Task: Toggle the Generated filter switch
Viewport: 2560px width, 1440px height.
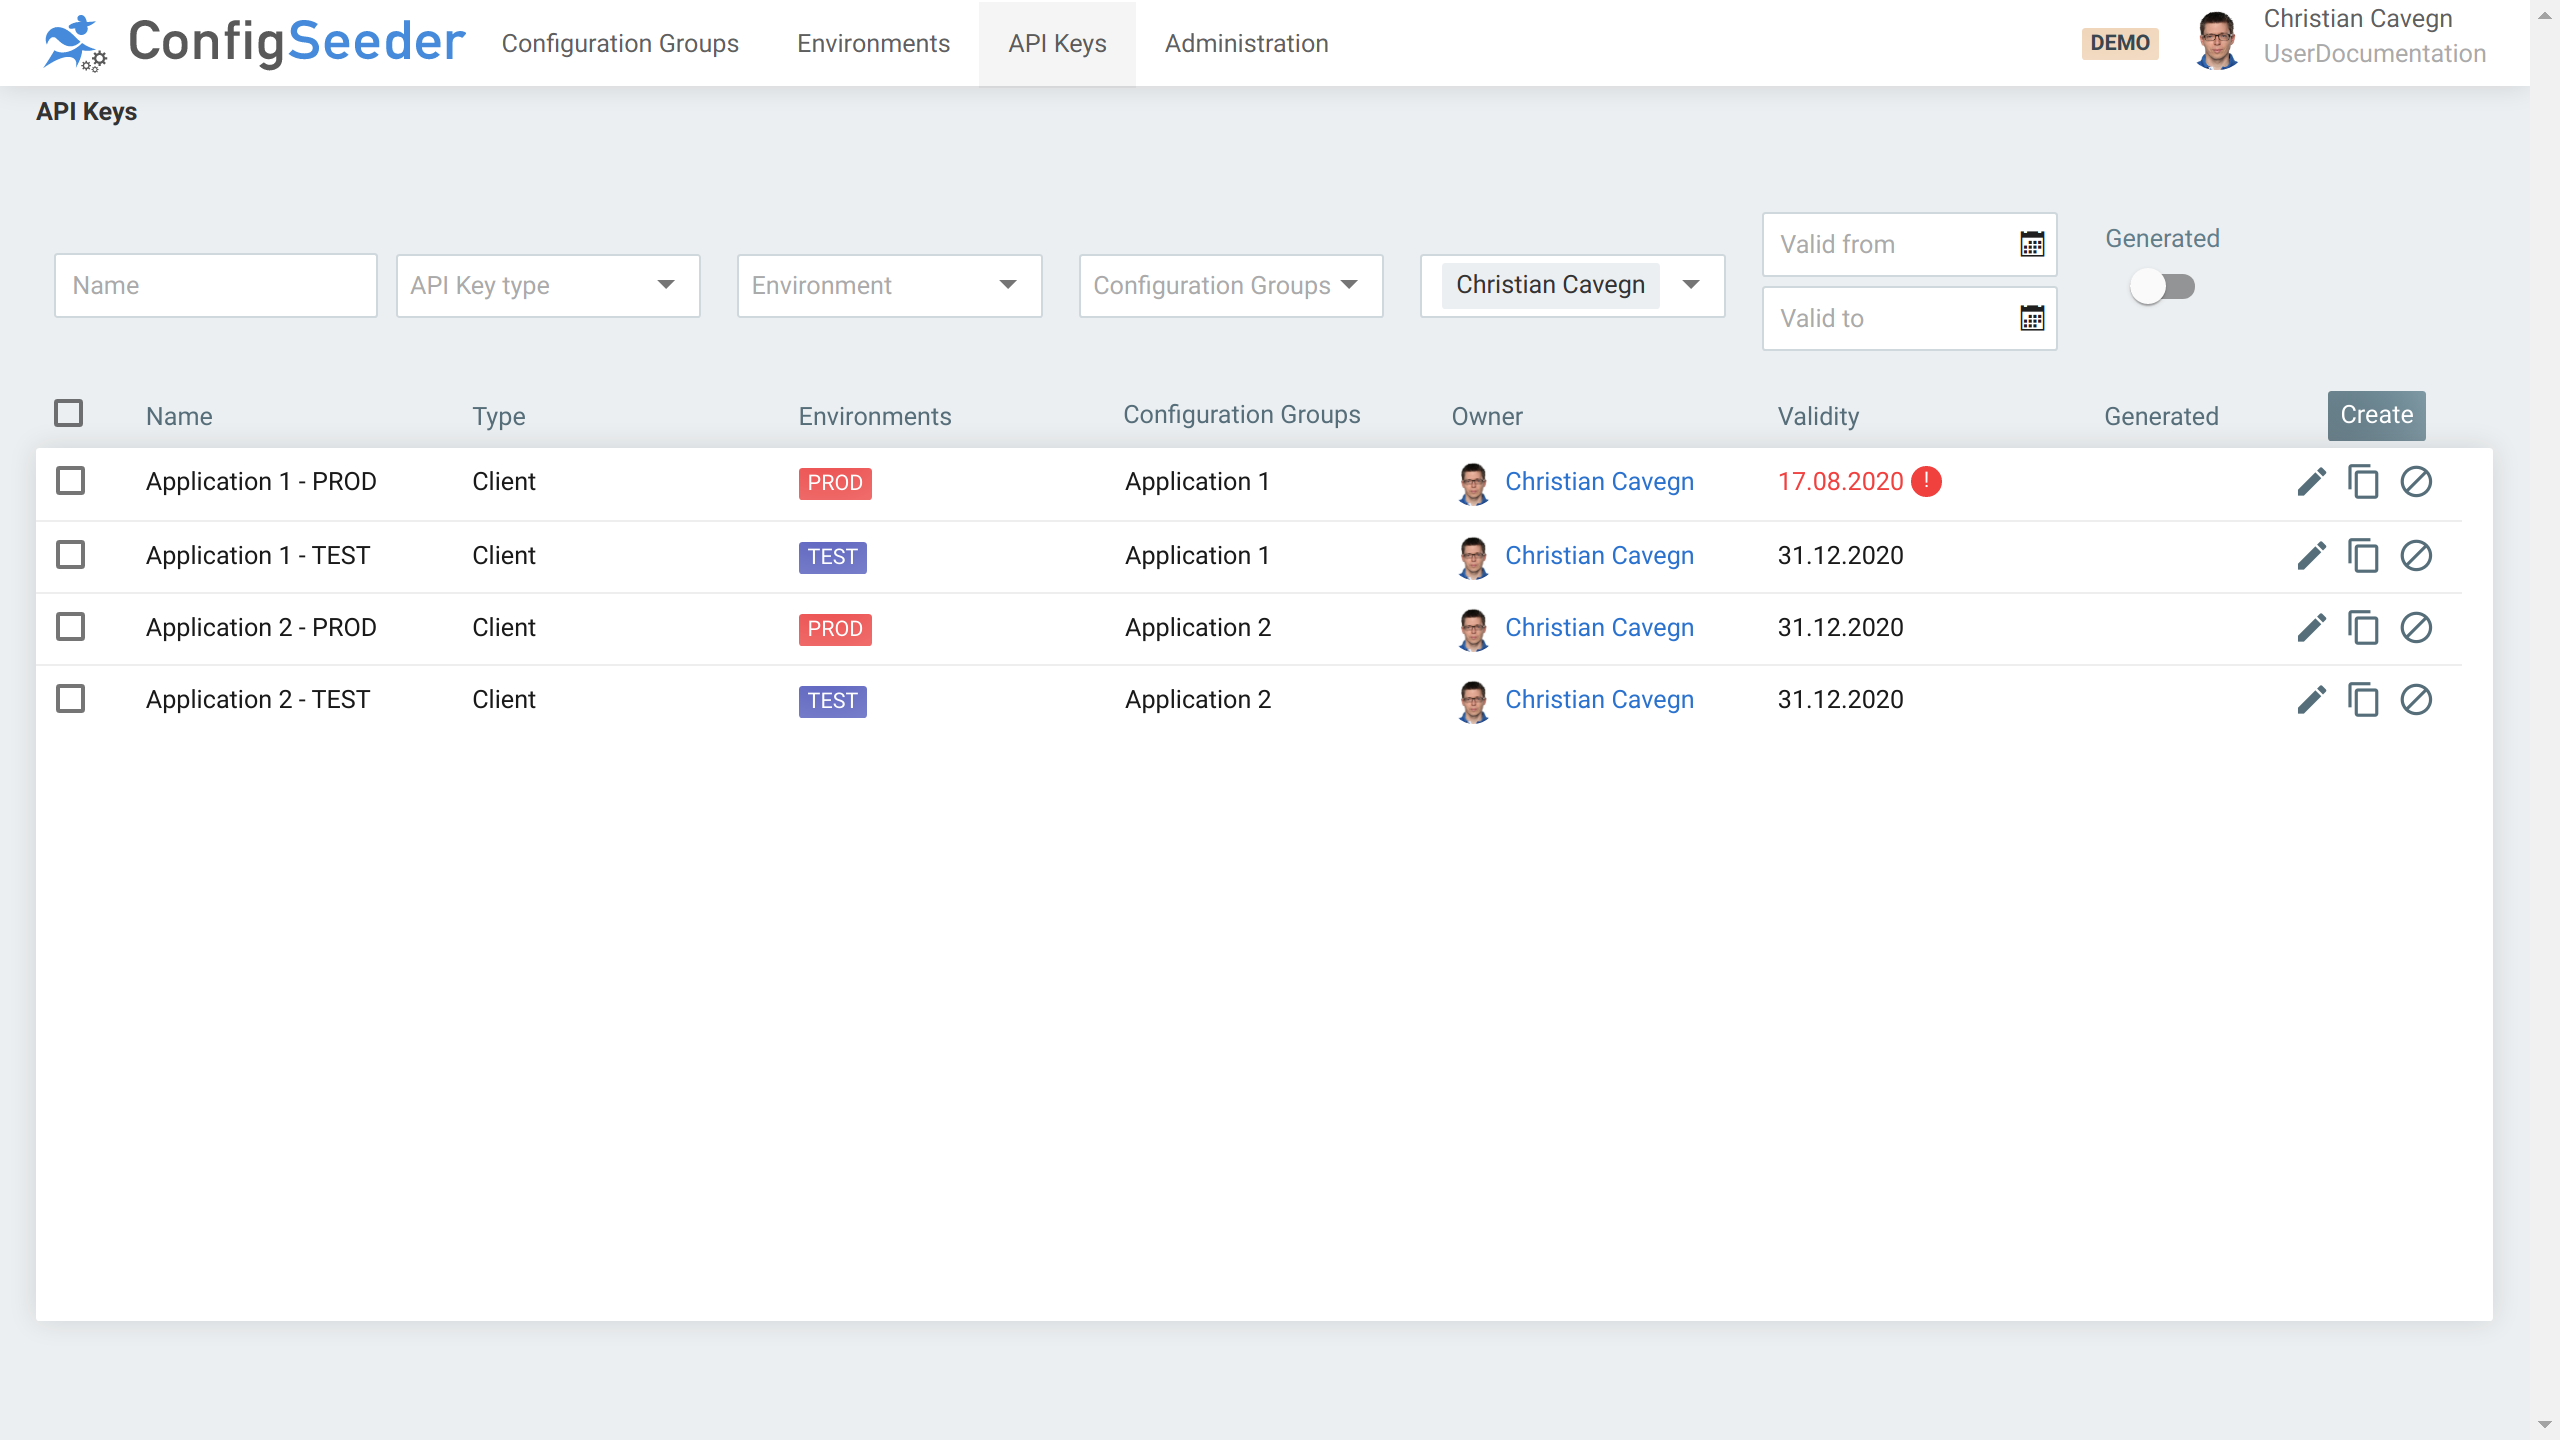Action: coord(2162,287)
